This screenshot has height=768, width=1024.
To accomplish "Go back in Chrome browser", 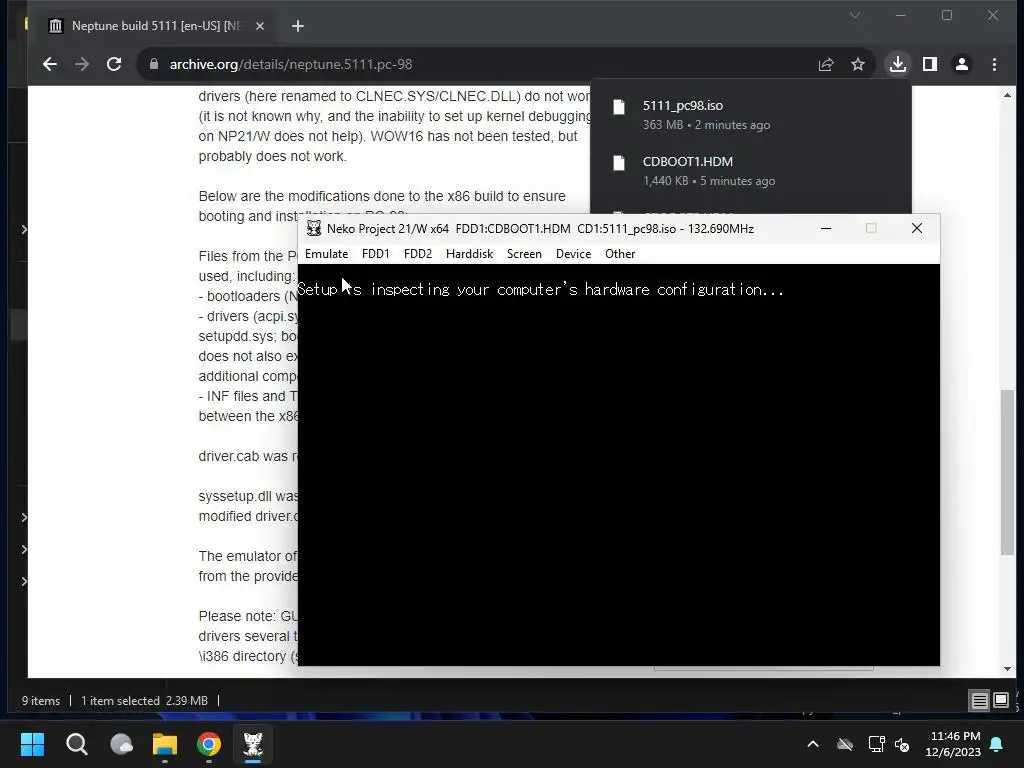I will [x=50, y=64].
